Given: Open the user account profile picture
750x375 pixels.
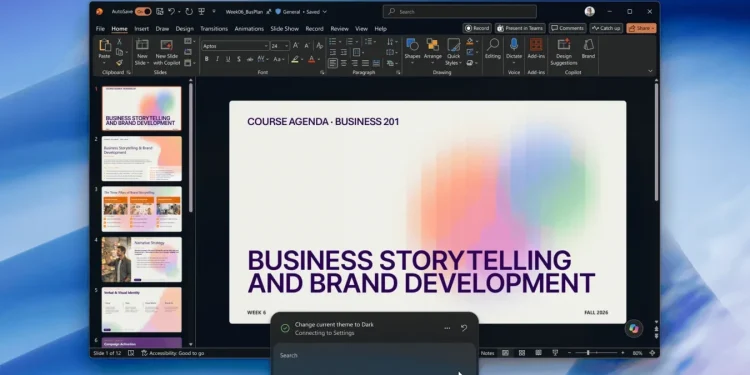Looking at the screenshot, I should click(x=589, y=11).
